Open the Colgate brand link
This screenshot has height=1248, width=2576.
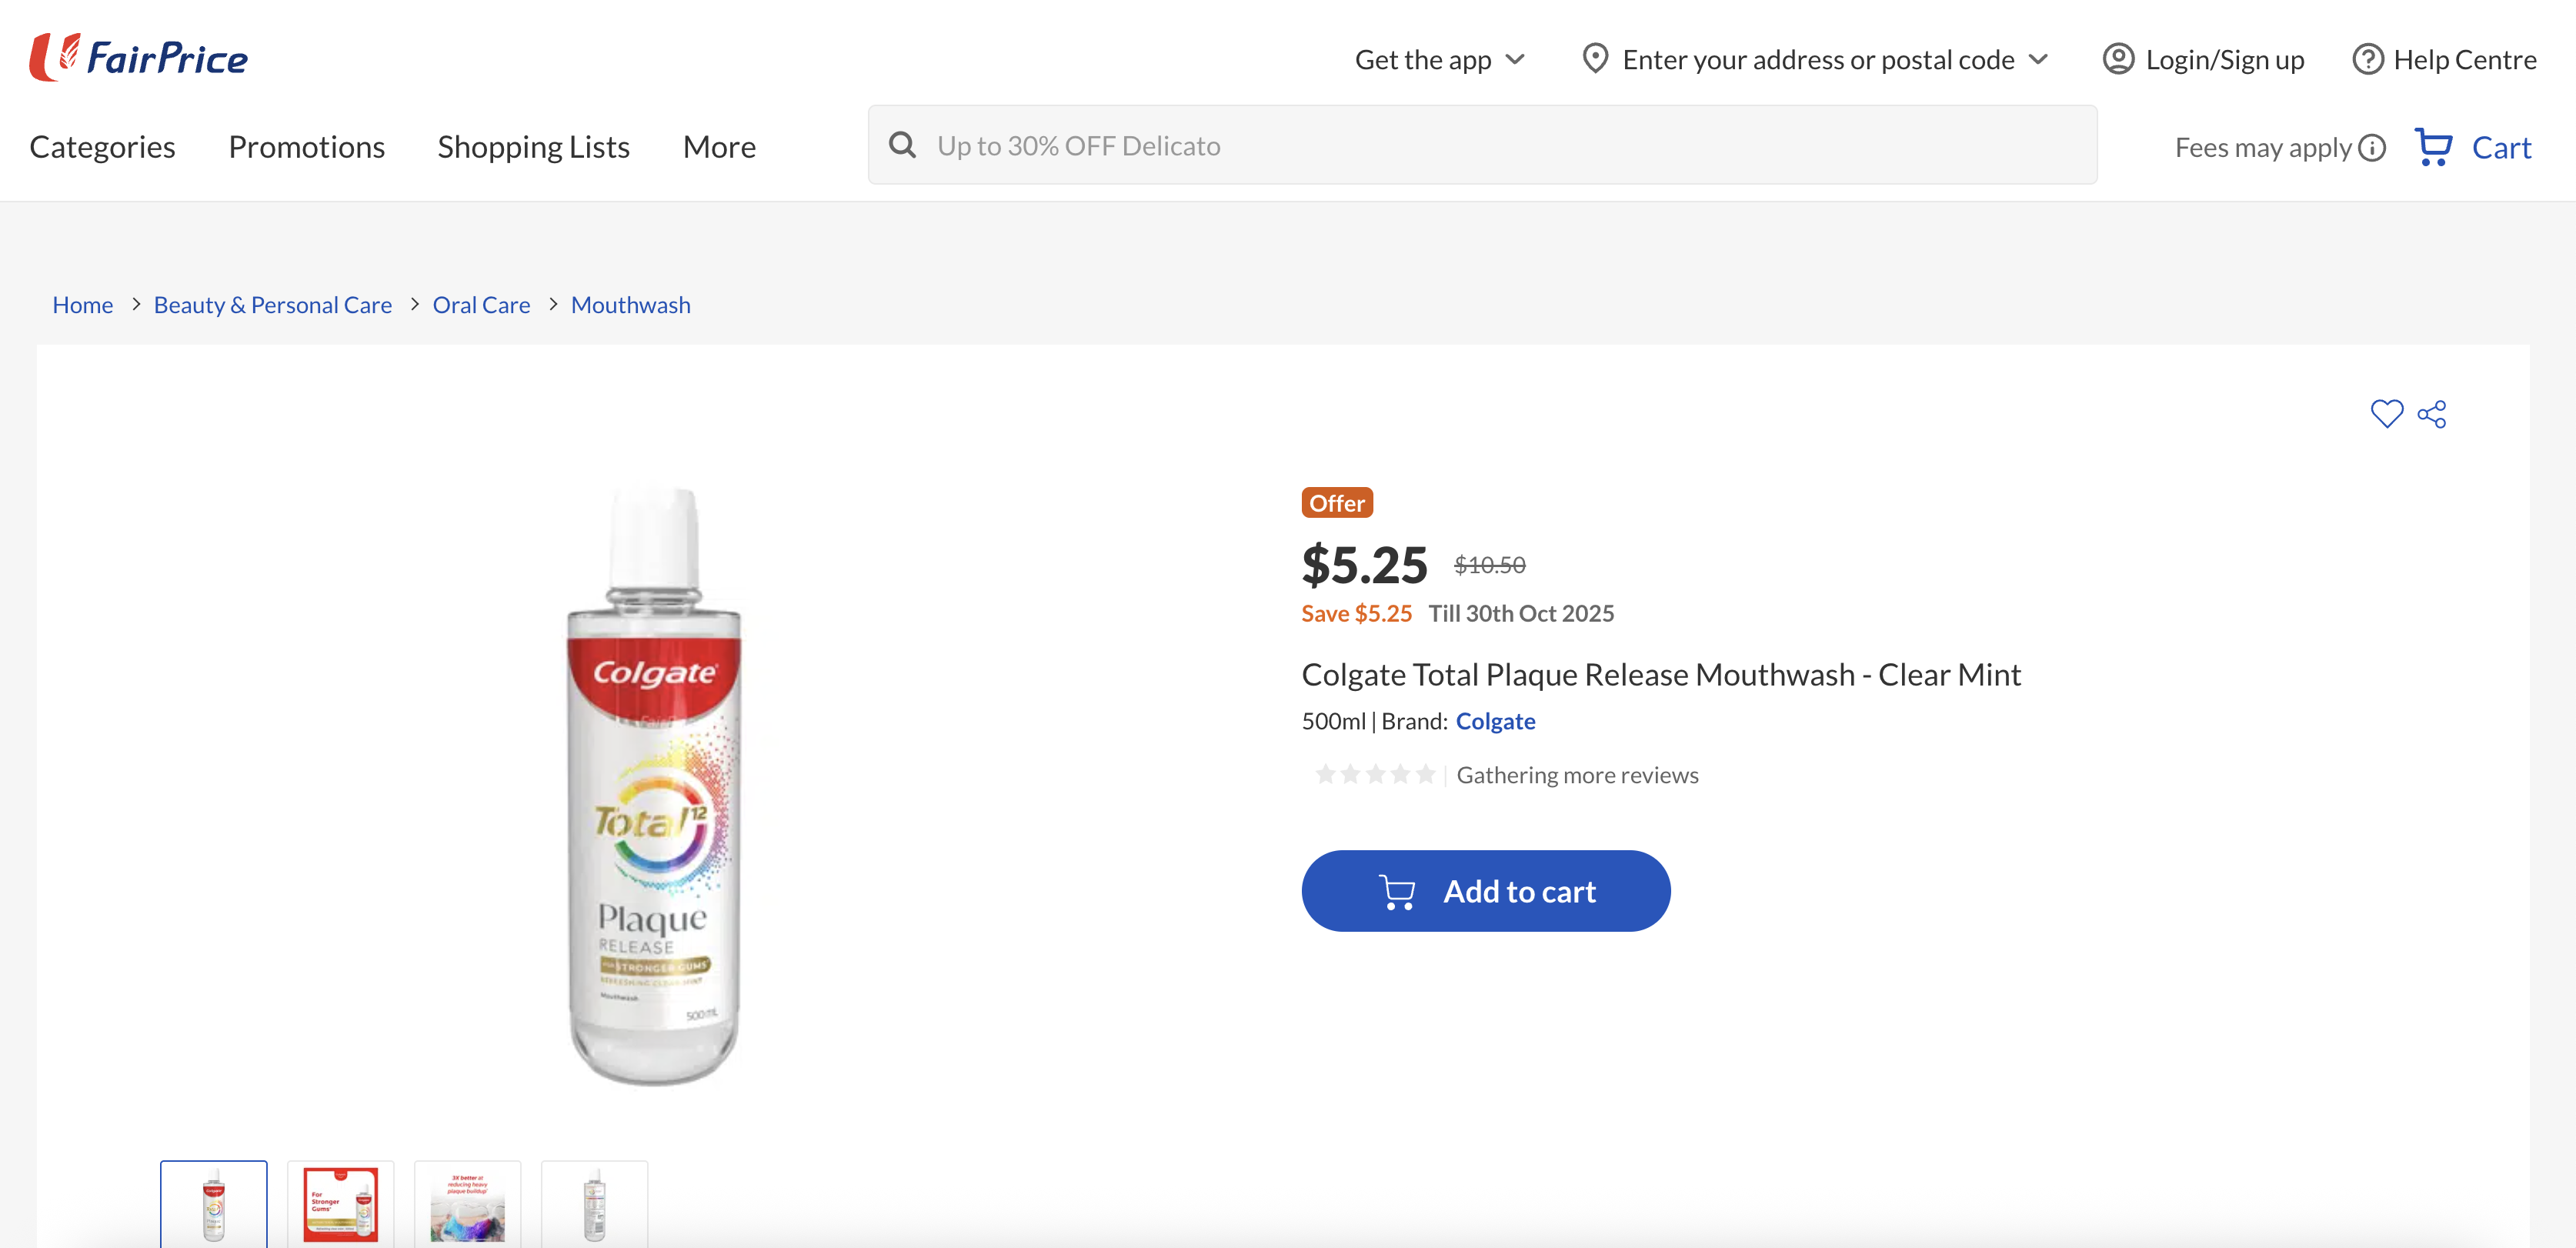pyautogui.click(x=1495, y=721)
